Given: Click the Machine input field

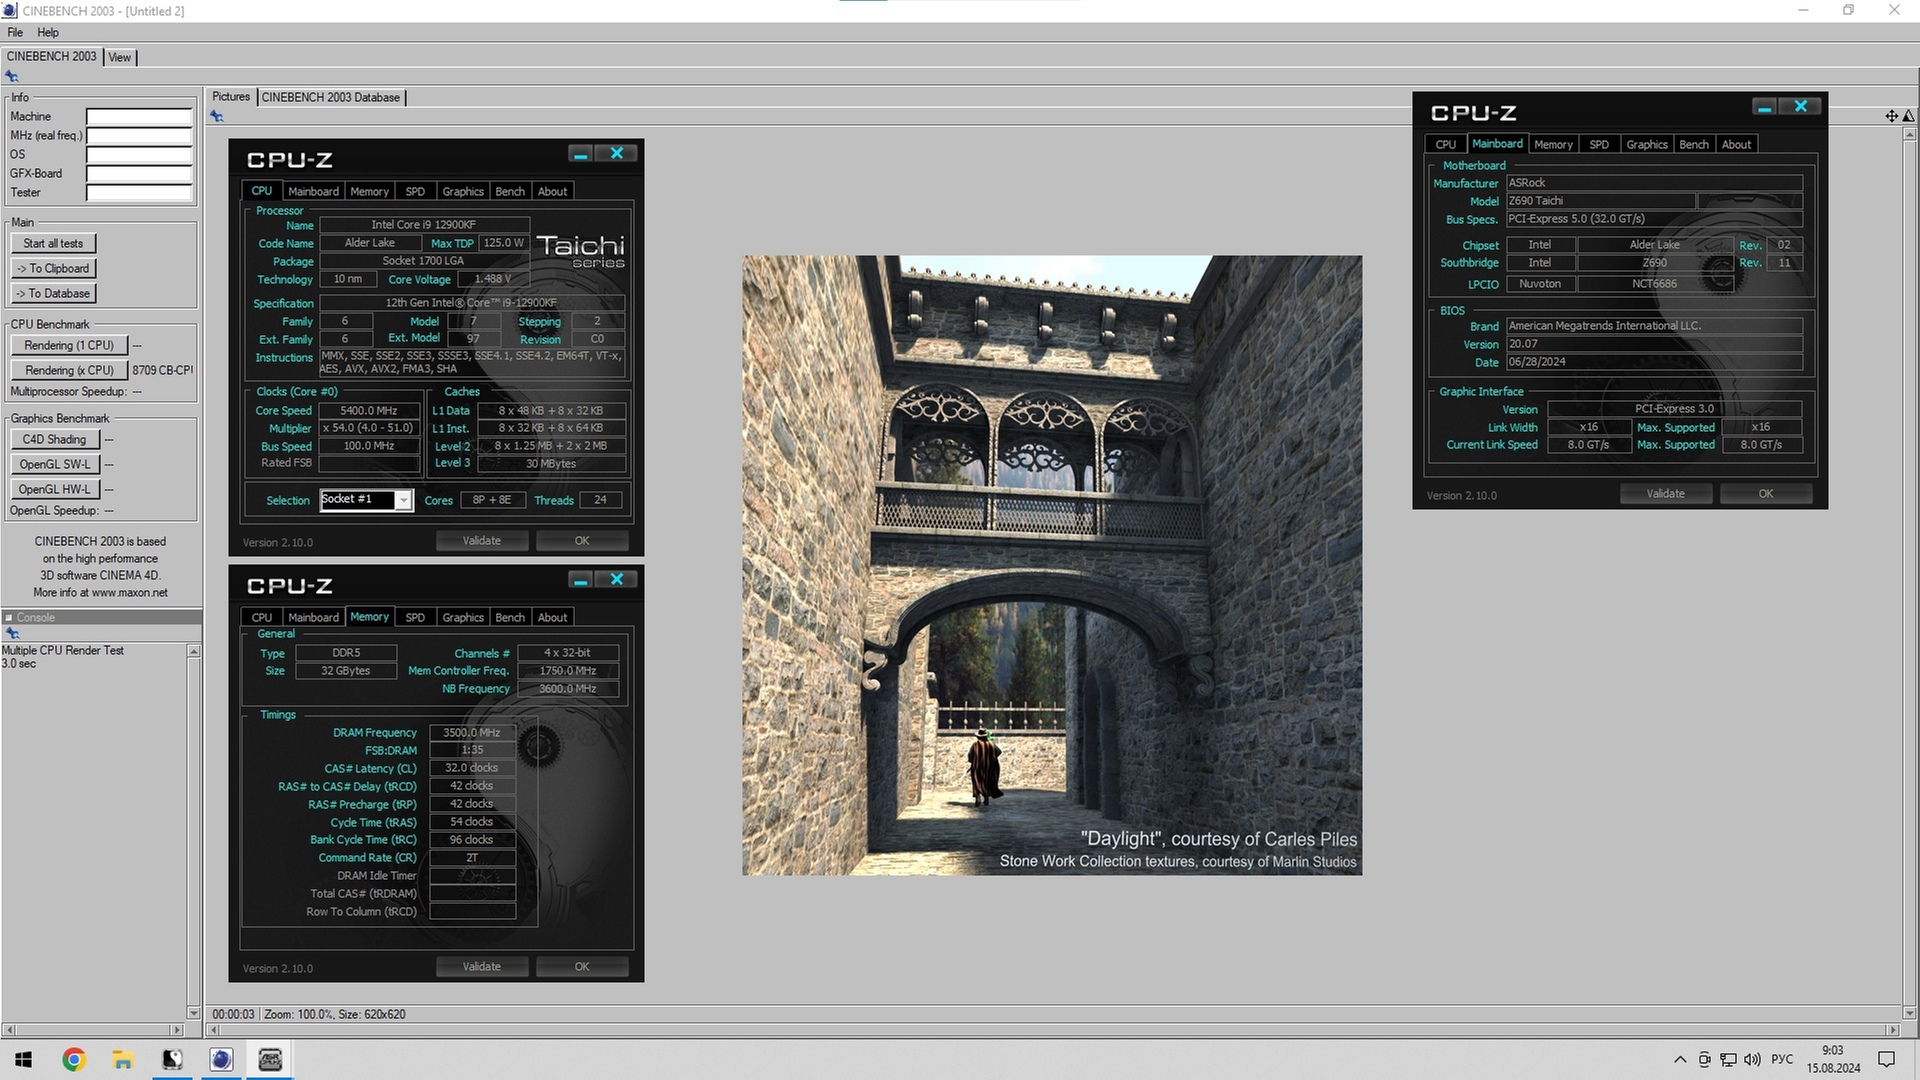Looking at the screenshot, I should (139, 117).
